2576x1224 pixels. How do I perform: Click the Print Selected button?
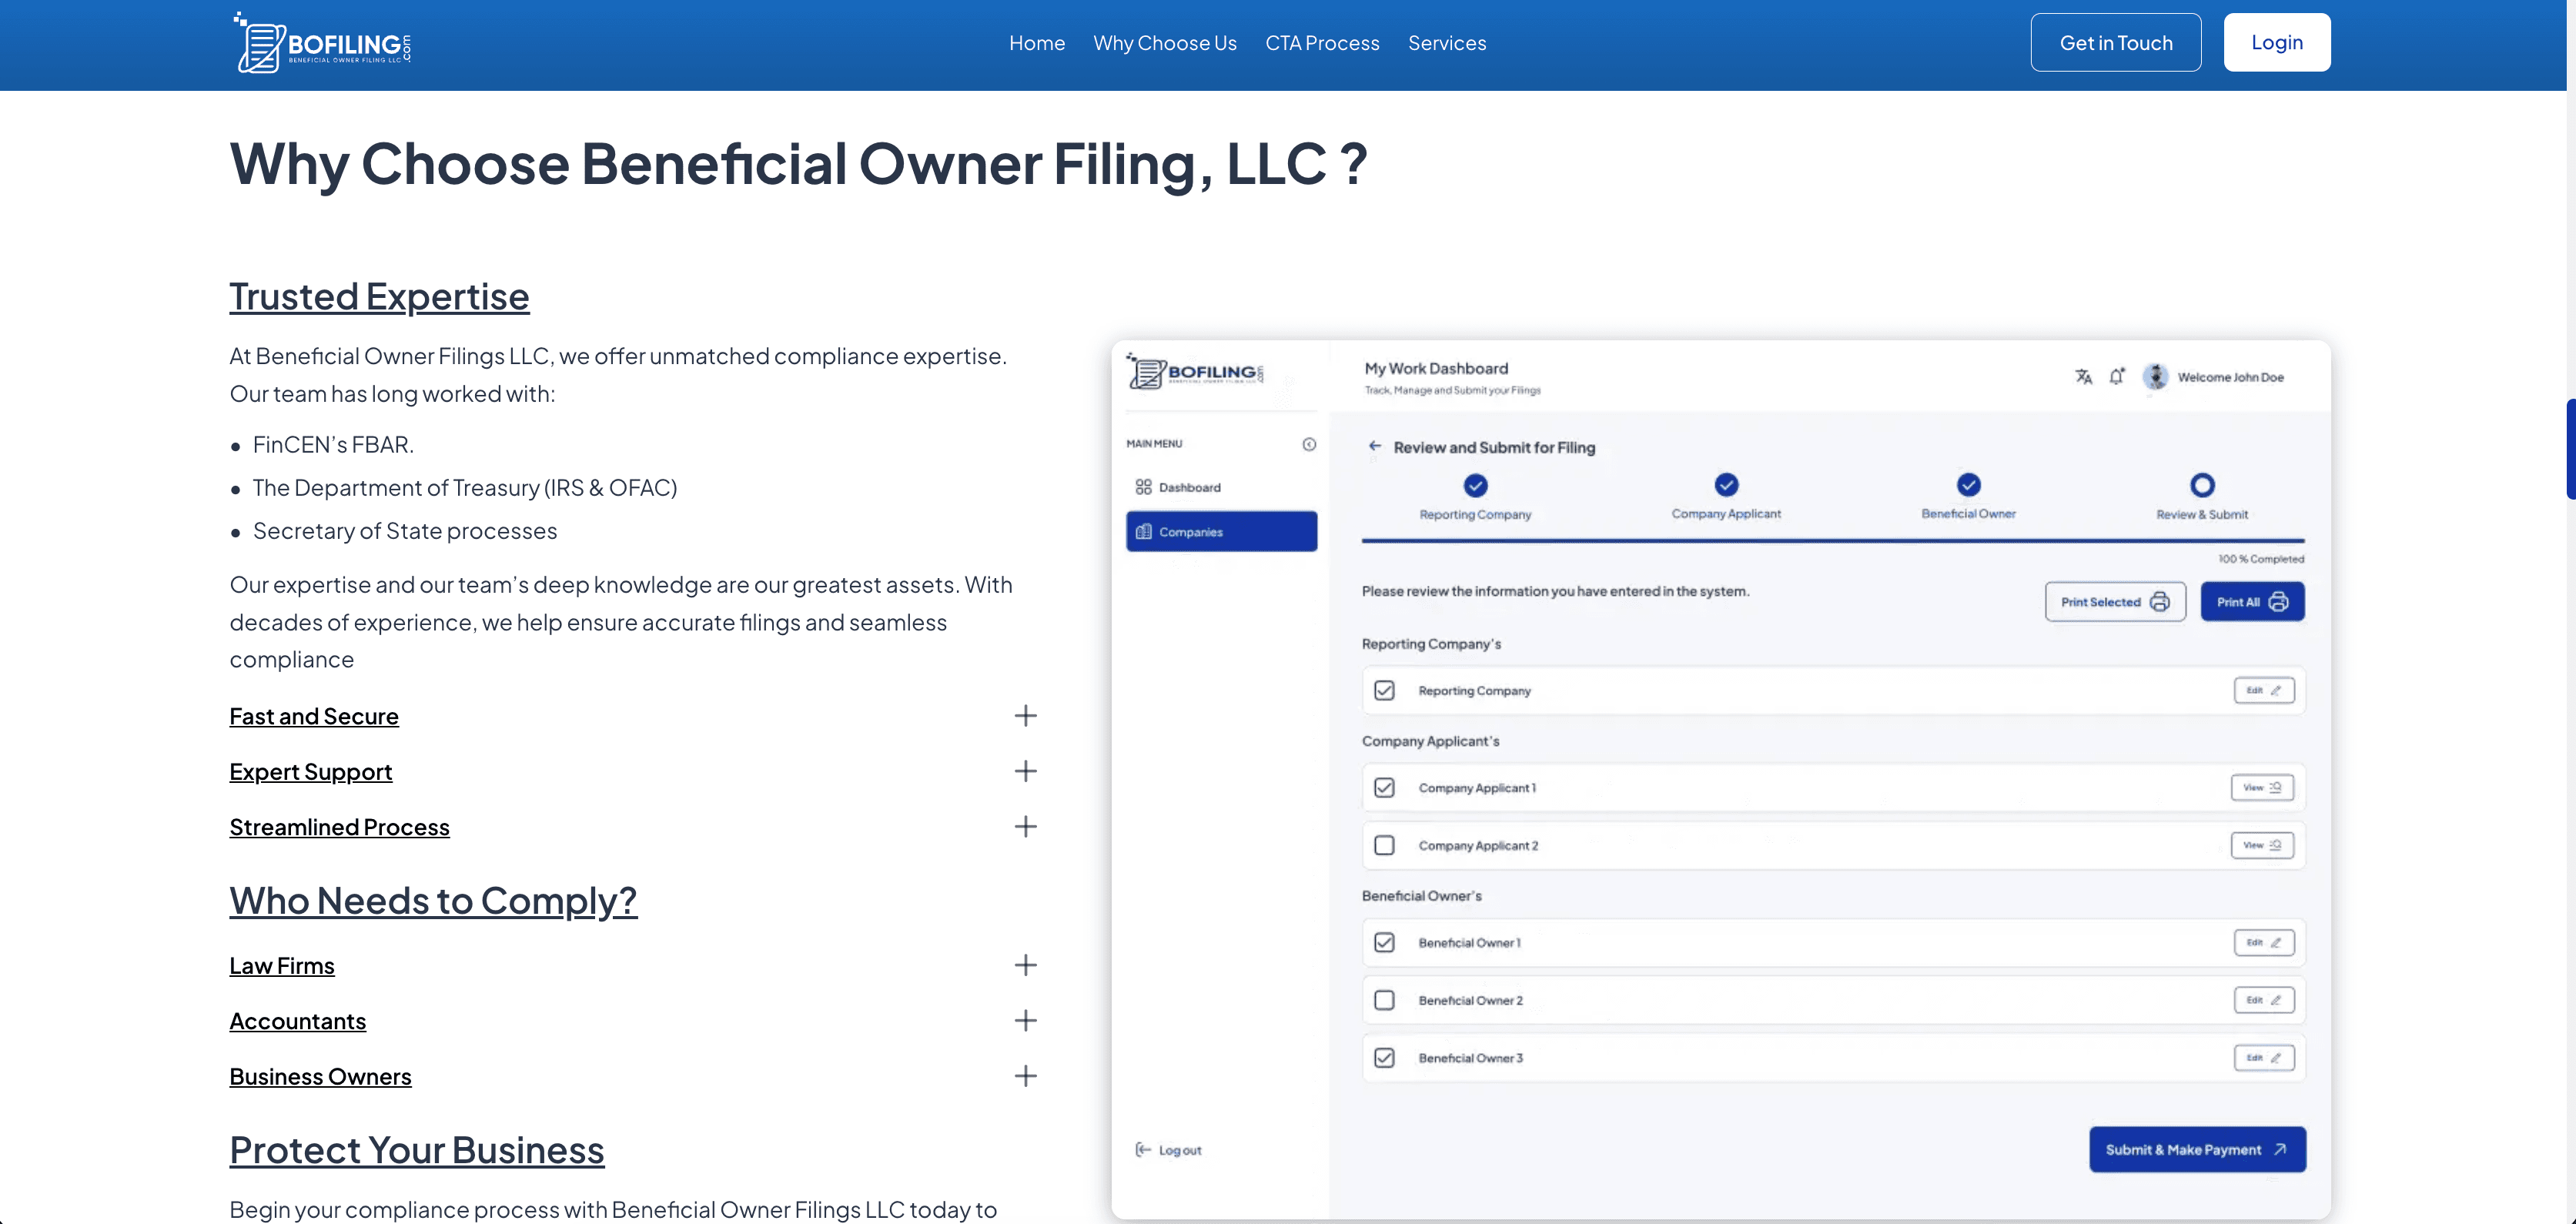[x=2115, y=602]
